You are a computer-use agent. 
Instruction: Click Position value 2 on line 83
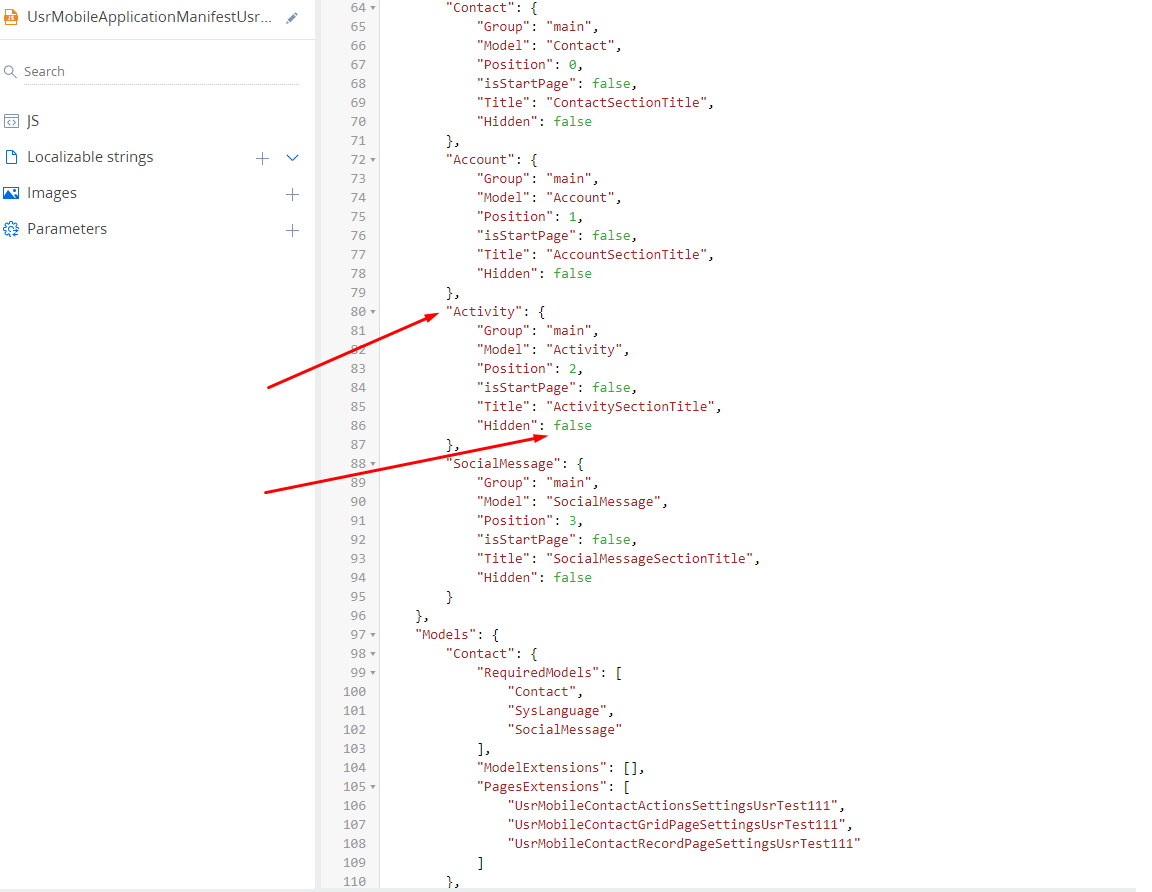[x=572, y=368]
